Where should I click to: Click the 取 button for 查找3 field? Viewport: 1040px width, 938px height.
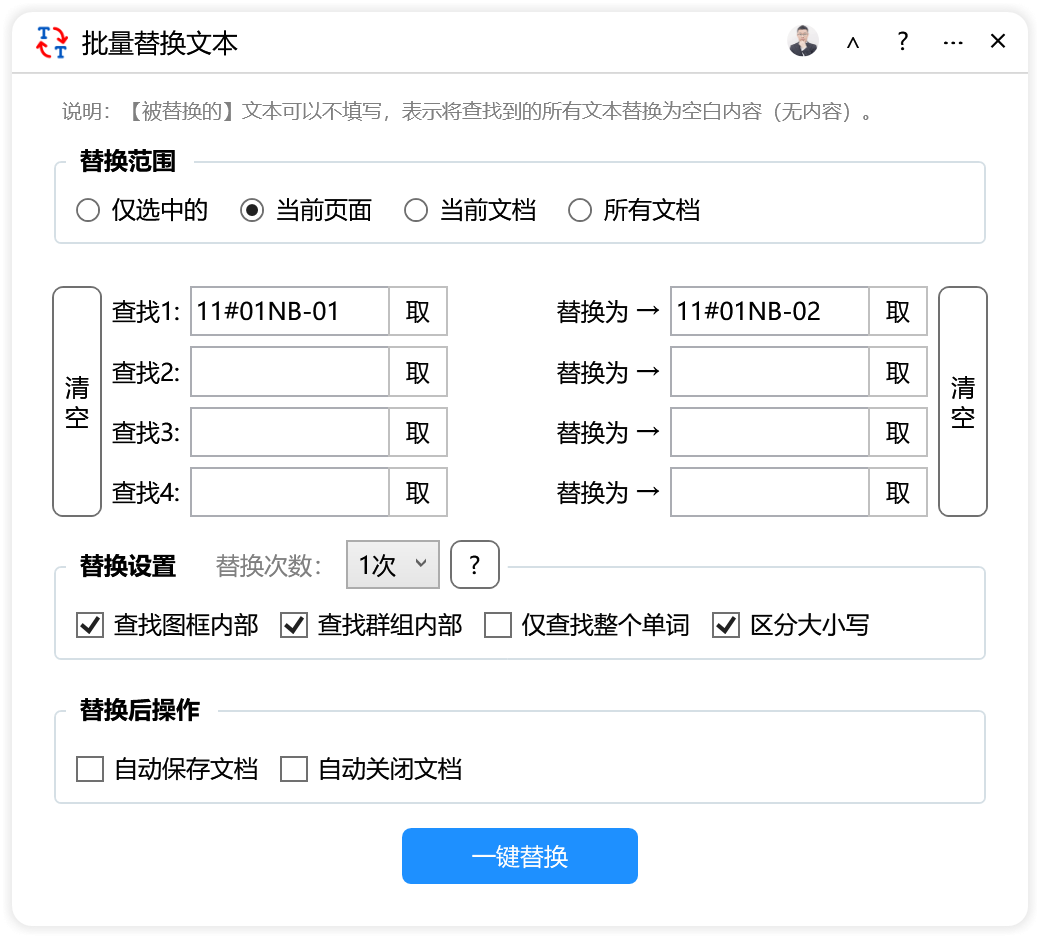coord(418,432)
